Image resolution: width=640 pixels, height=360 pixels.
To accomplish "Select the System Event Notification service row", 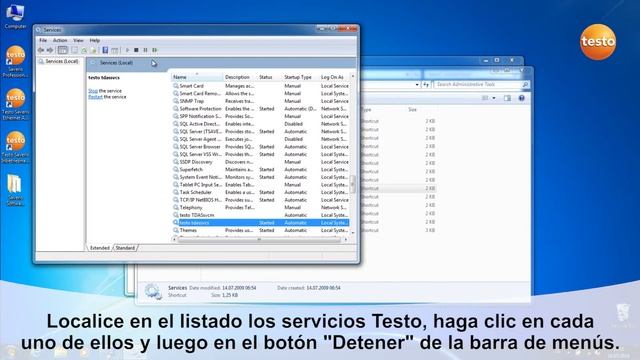I will [x=260, y=177].
